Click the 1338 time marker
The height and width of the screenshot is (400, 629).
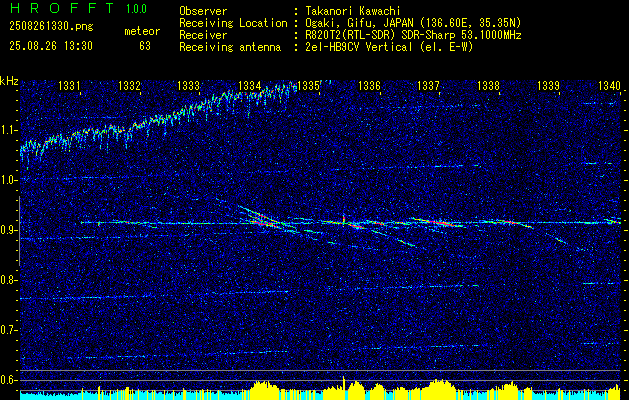489,85
